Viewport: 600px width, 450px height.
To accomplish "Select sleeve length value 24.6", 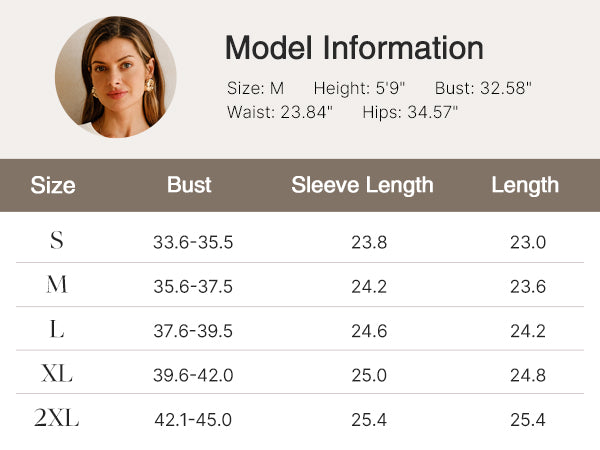I will pos(369,331).
